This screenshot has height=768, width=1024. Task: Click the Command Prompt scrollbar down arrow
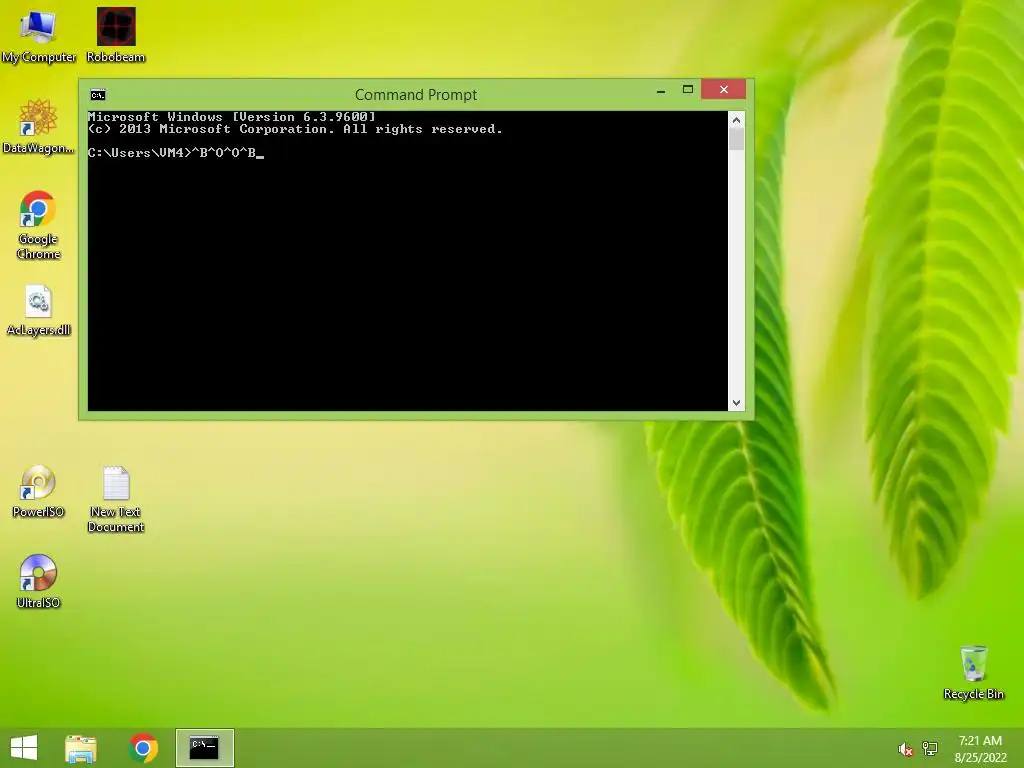coord(737,403)
